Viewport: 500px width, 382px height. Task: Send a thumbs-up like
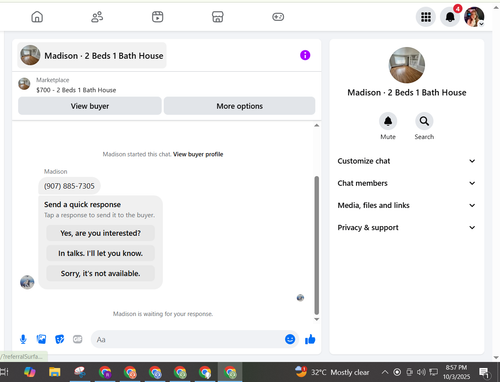310,339
